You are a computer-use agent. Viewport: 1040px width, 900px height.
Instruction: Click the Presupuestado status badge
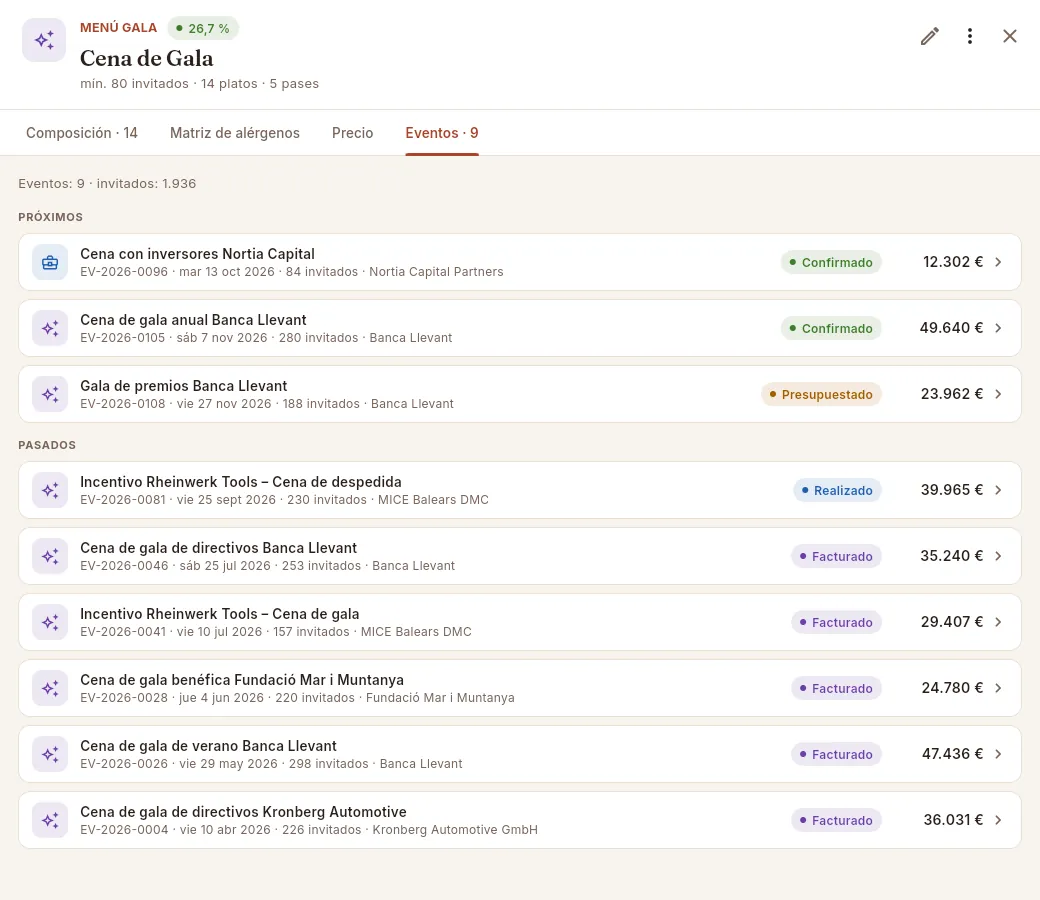[821, 394]
